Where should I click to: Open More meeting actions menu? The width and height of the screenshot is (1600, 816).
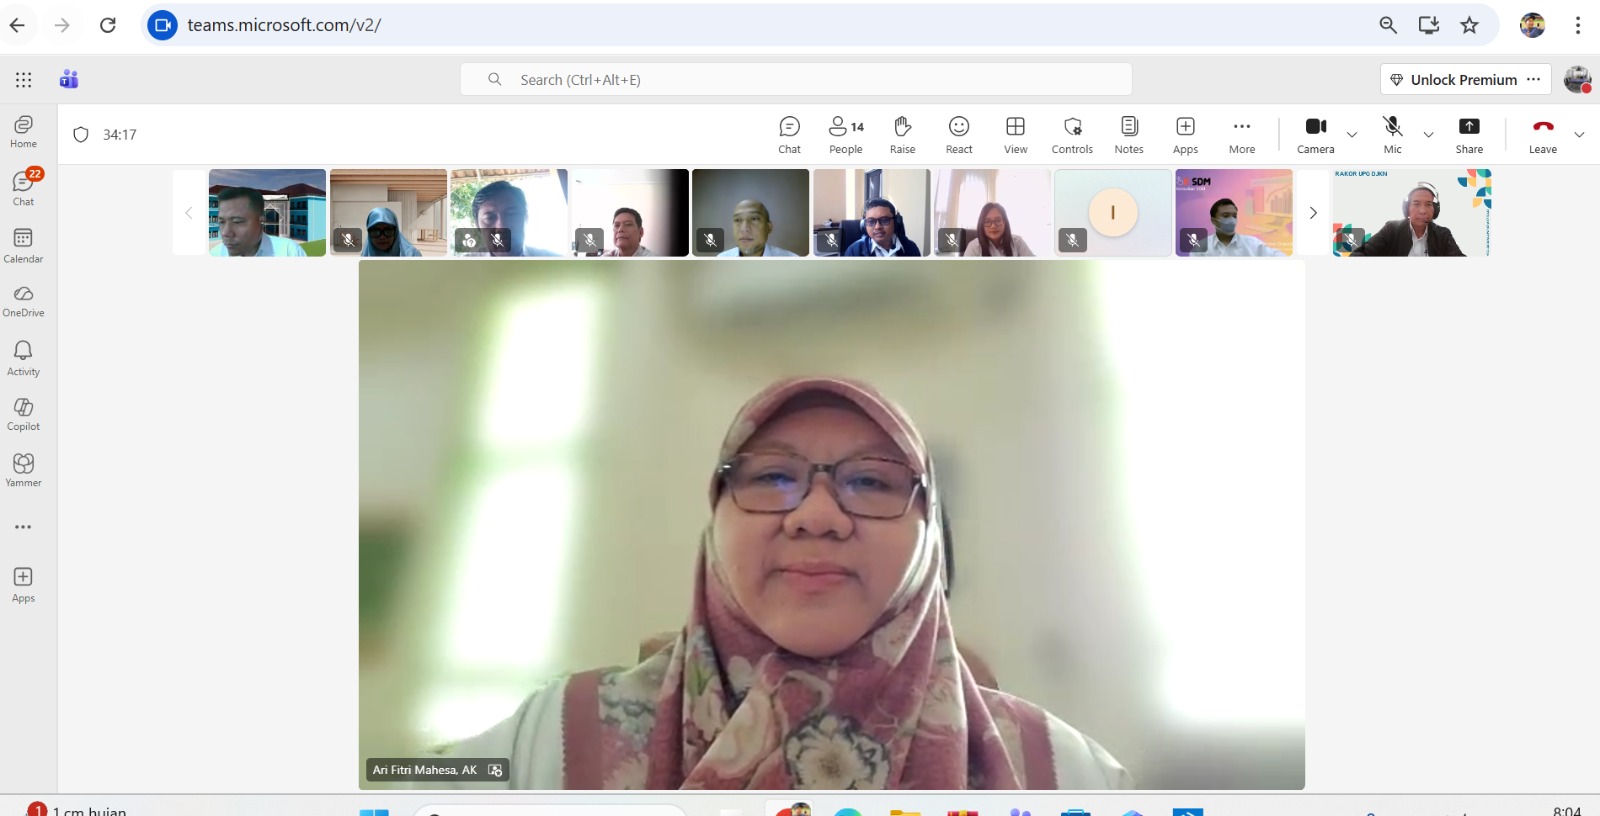point(1242,135)
